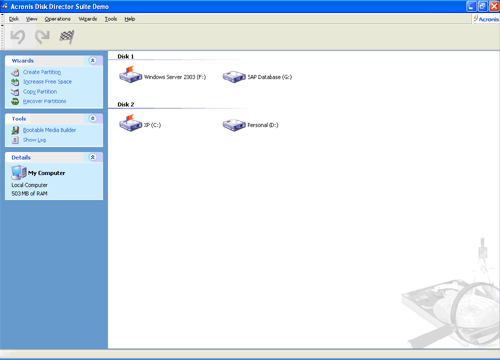This screenshot has width=500, height=360.
Task: Click the Redo arrow in toolbar
Action: (42, 37)
